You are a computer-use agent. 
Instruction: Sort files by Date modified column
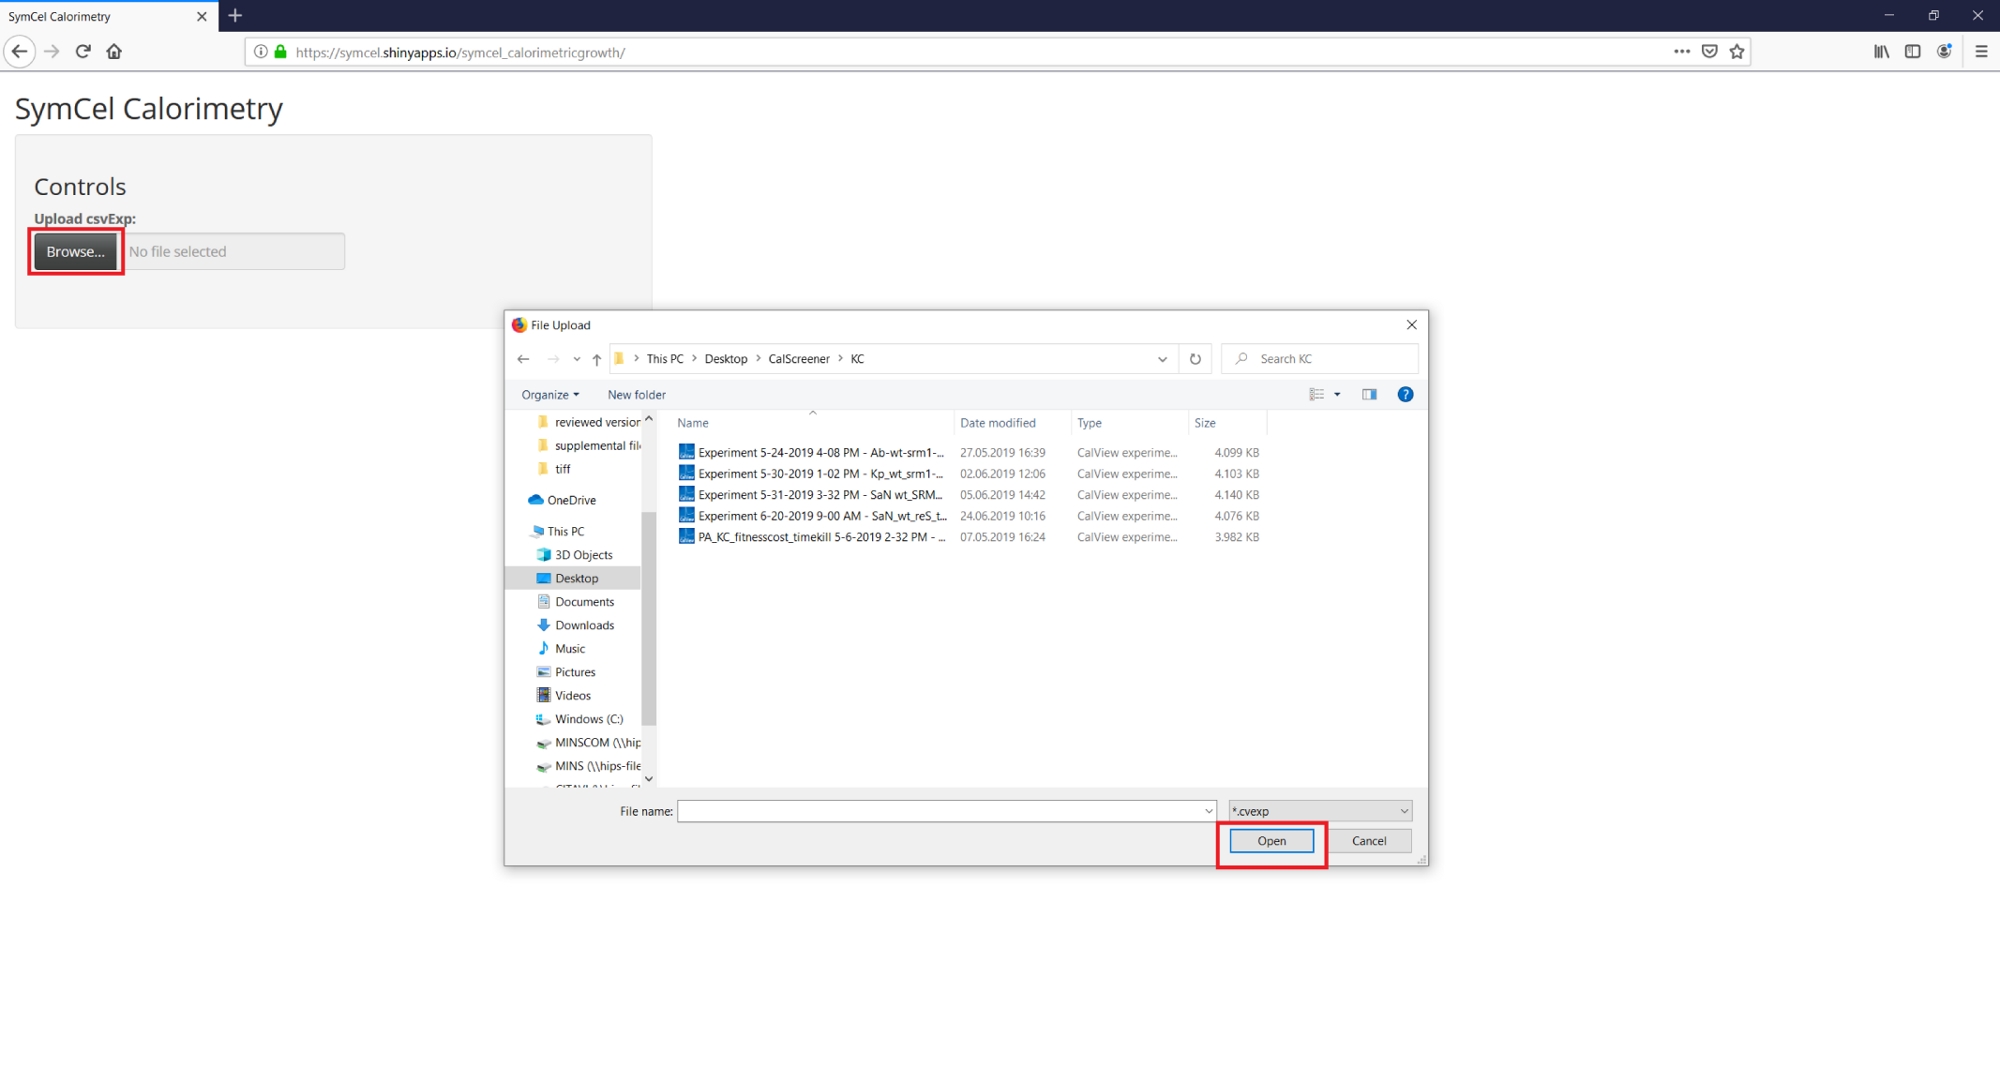click(x=998, y=423)
